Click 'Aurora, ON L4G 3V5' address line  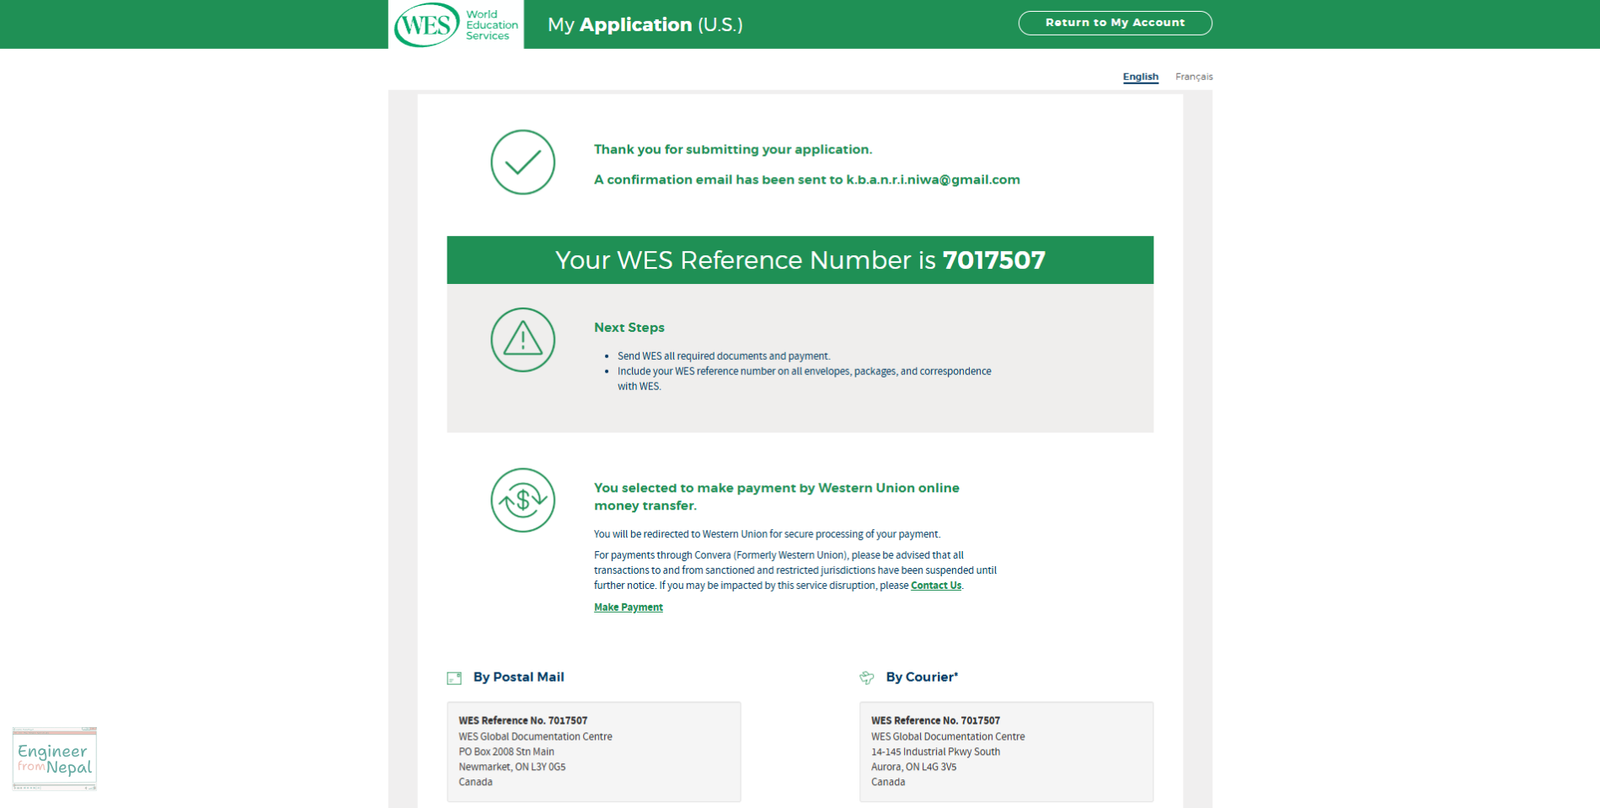coord(914,767)
